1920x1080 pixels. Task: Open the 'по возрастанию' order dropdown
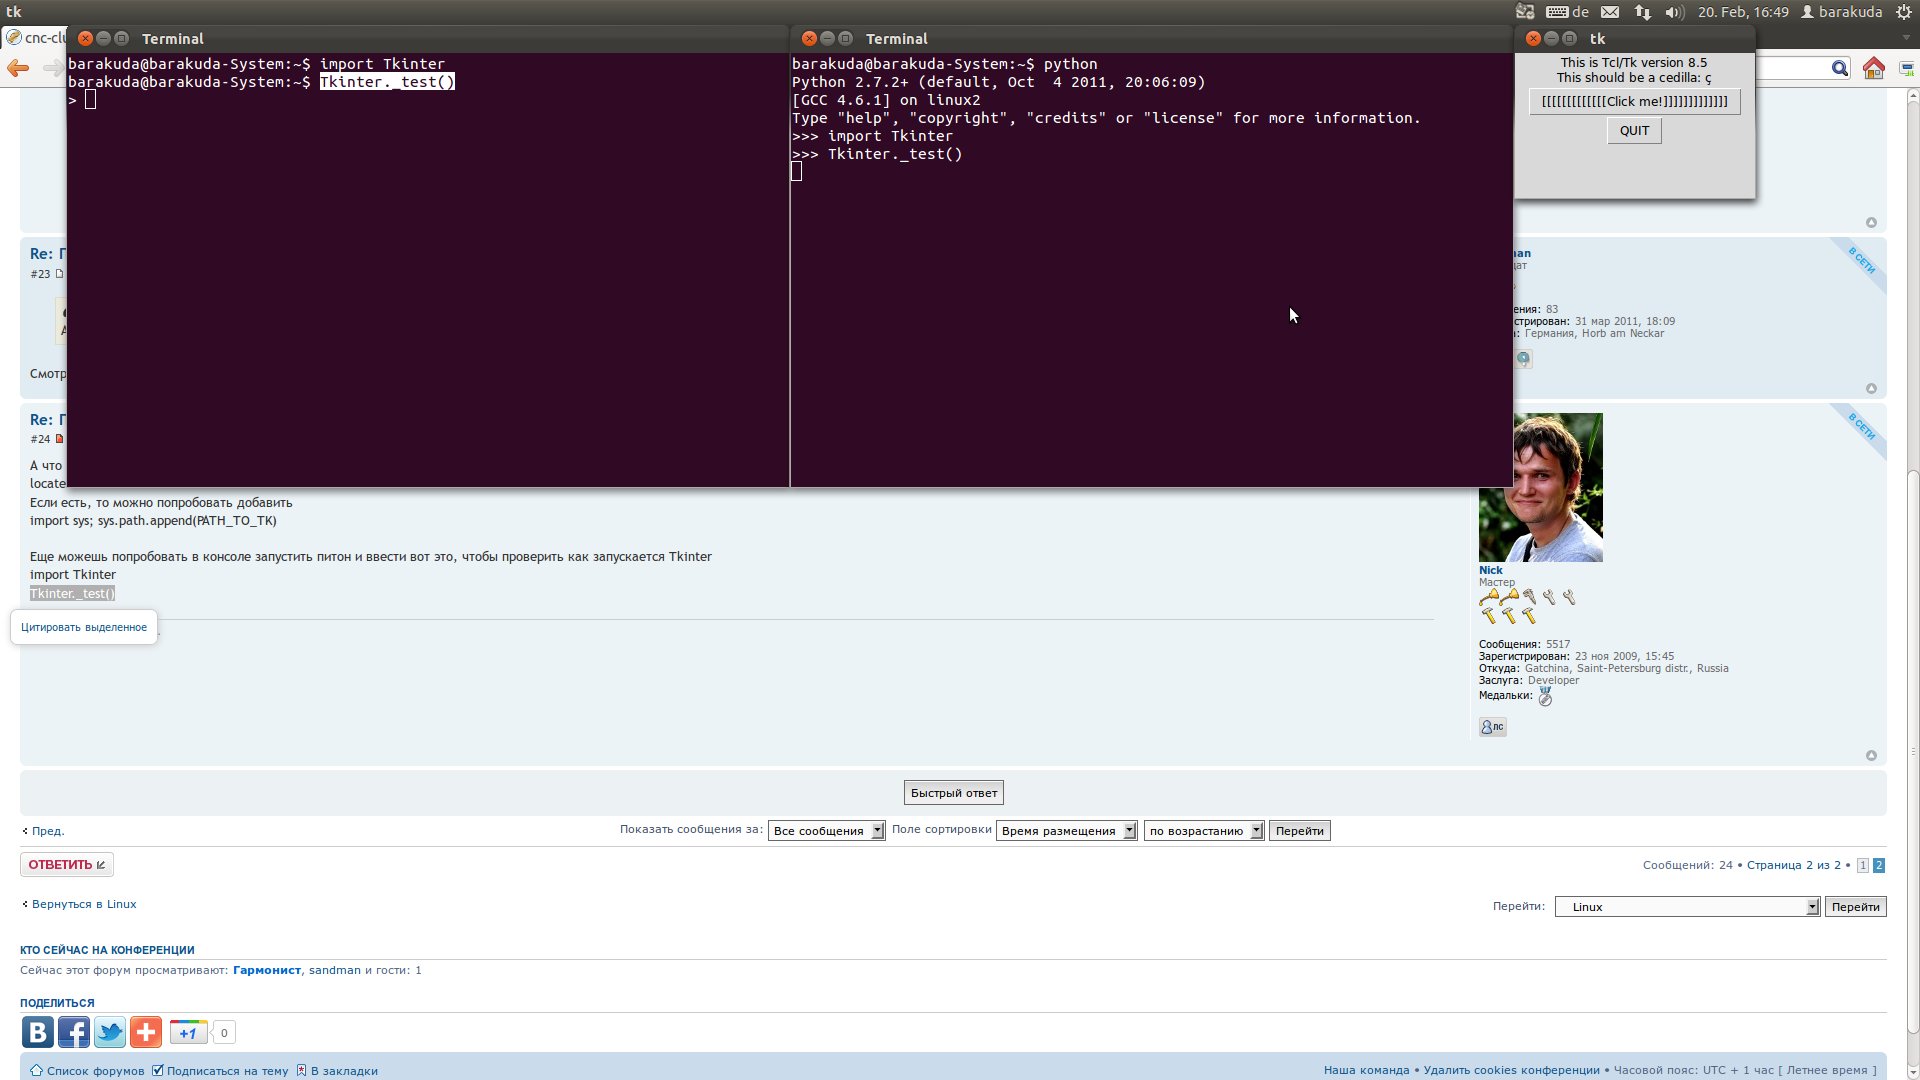pos(1204,831)
